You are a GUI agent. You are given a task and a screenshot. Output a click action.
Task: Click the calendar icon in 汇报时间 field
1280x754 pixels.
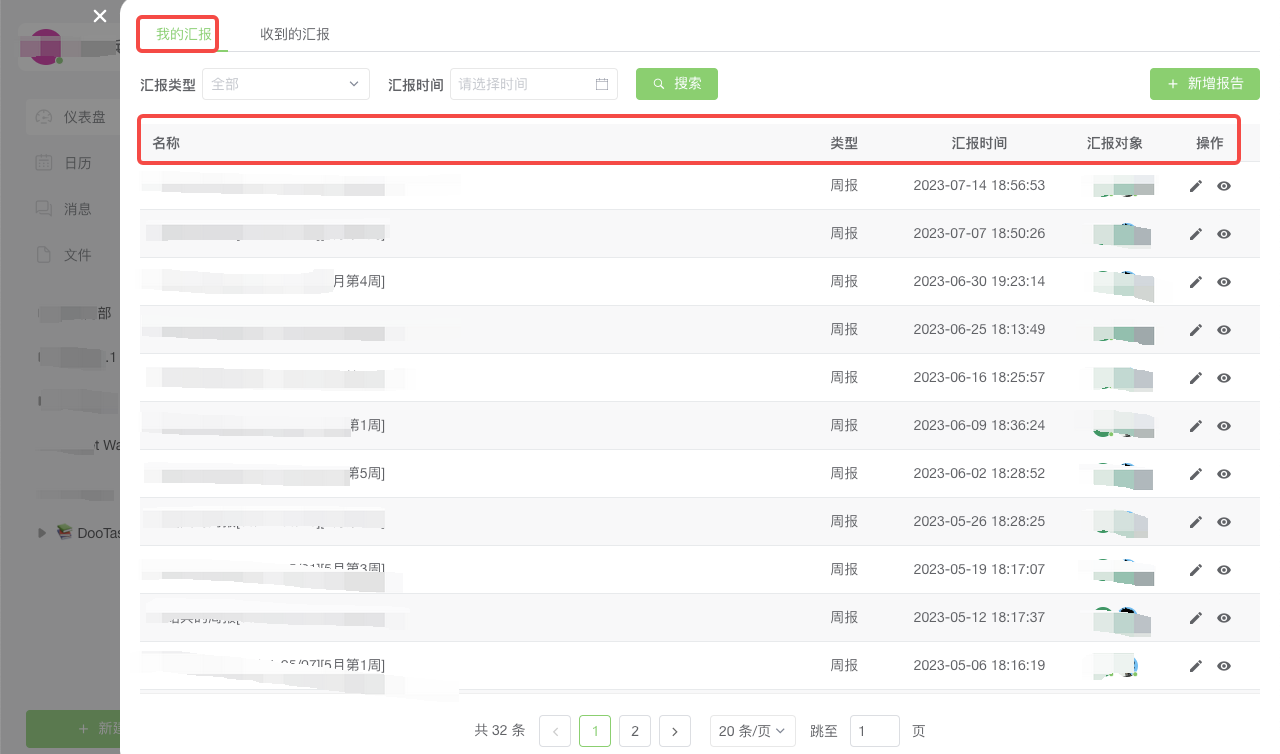(602, 85)
